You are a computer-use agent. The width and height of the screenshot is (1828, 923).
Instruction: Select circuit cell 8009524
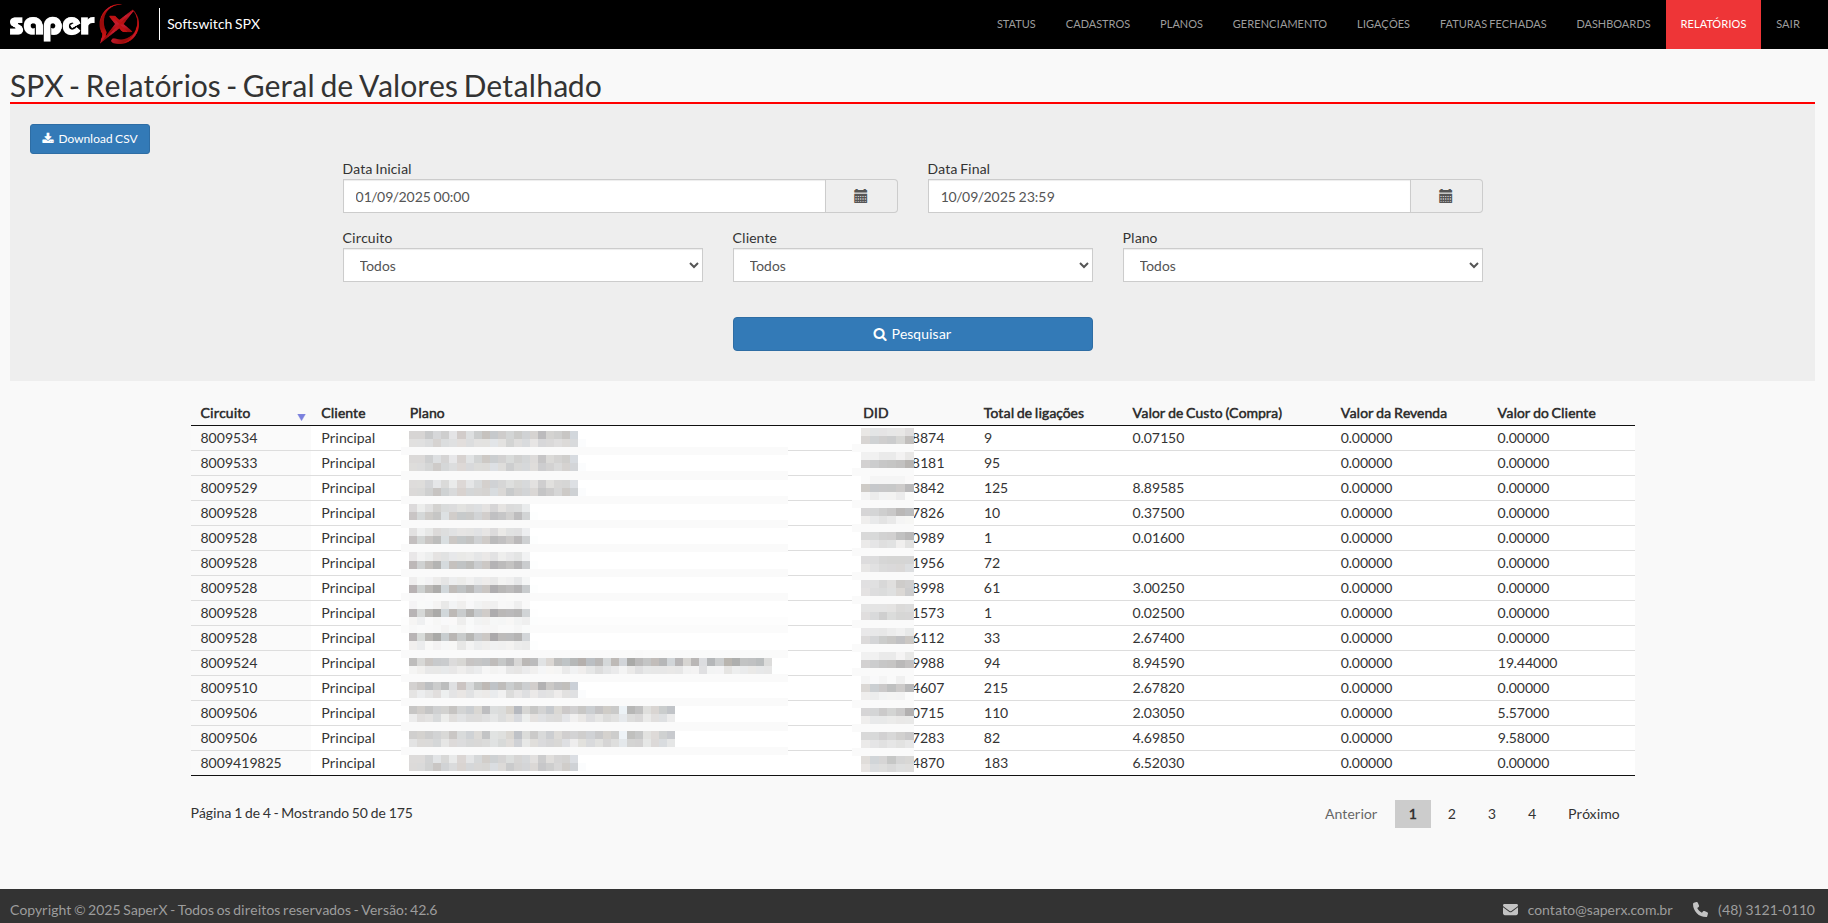coord(229,663)
